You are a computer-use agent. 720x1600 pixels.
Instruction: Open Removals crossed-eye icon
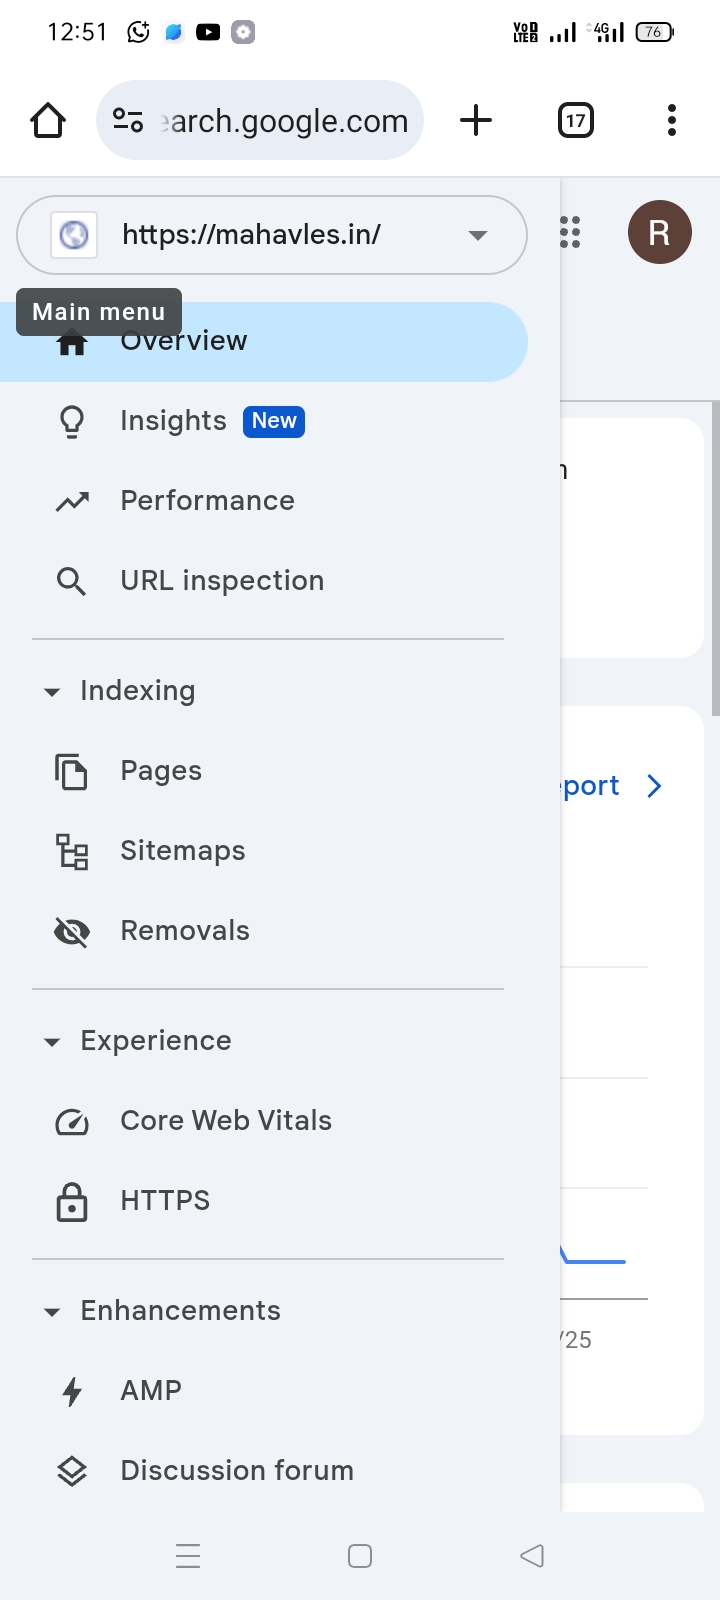pyautogui.click(x=72, y=932)
